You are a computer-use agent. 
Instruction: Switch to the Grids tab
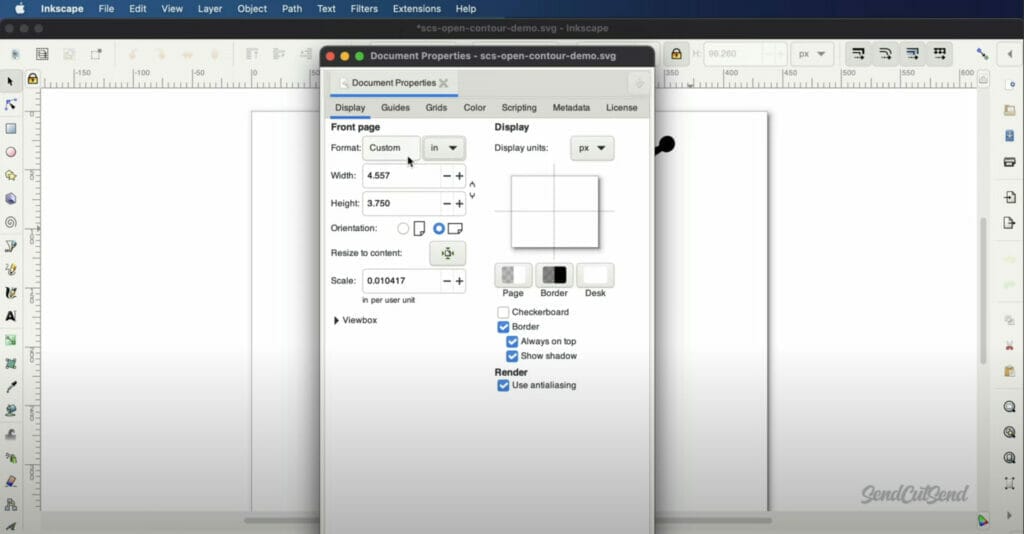coord(436,107)
